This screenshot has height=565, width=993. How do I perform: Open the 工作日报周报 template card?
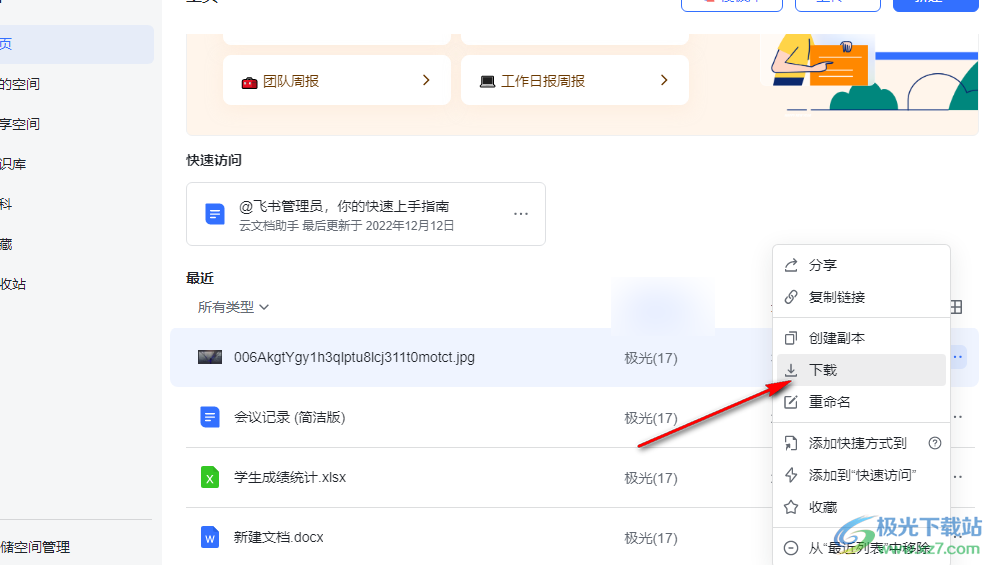(575, 80)
